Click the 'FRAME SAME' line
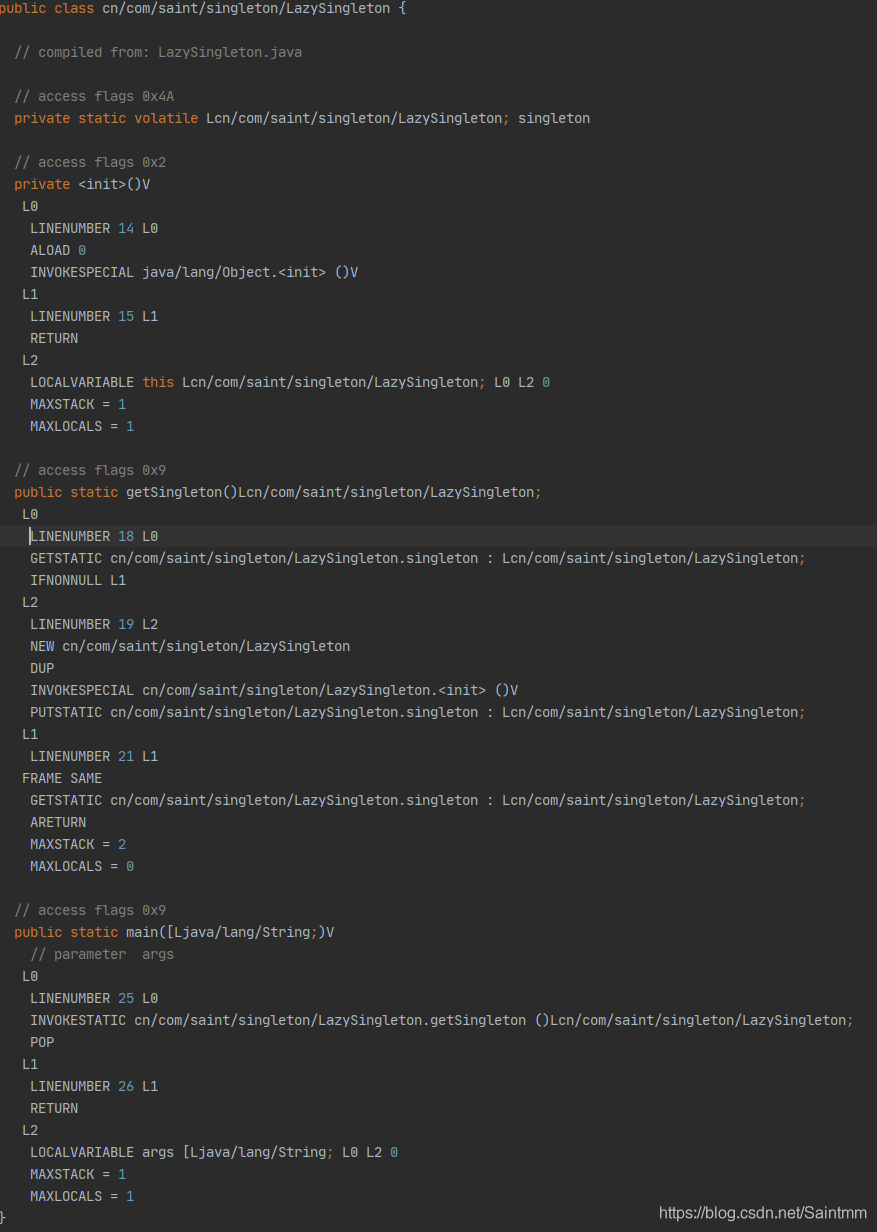877x1232 pixels. pos(62,778)
